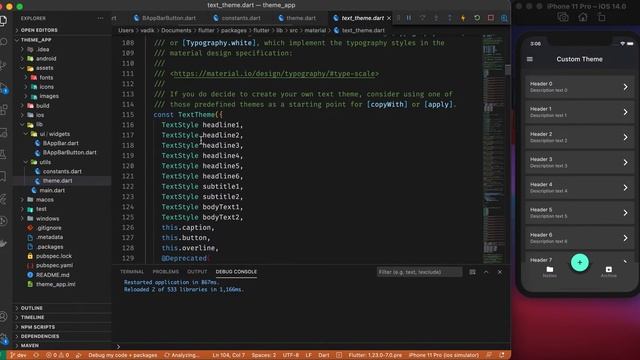Trigger Flutter hot reload lightning icon
640x360 pixels.
coord(463,18)
